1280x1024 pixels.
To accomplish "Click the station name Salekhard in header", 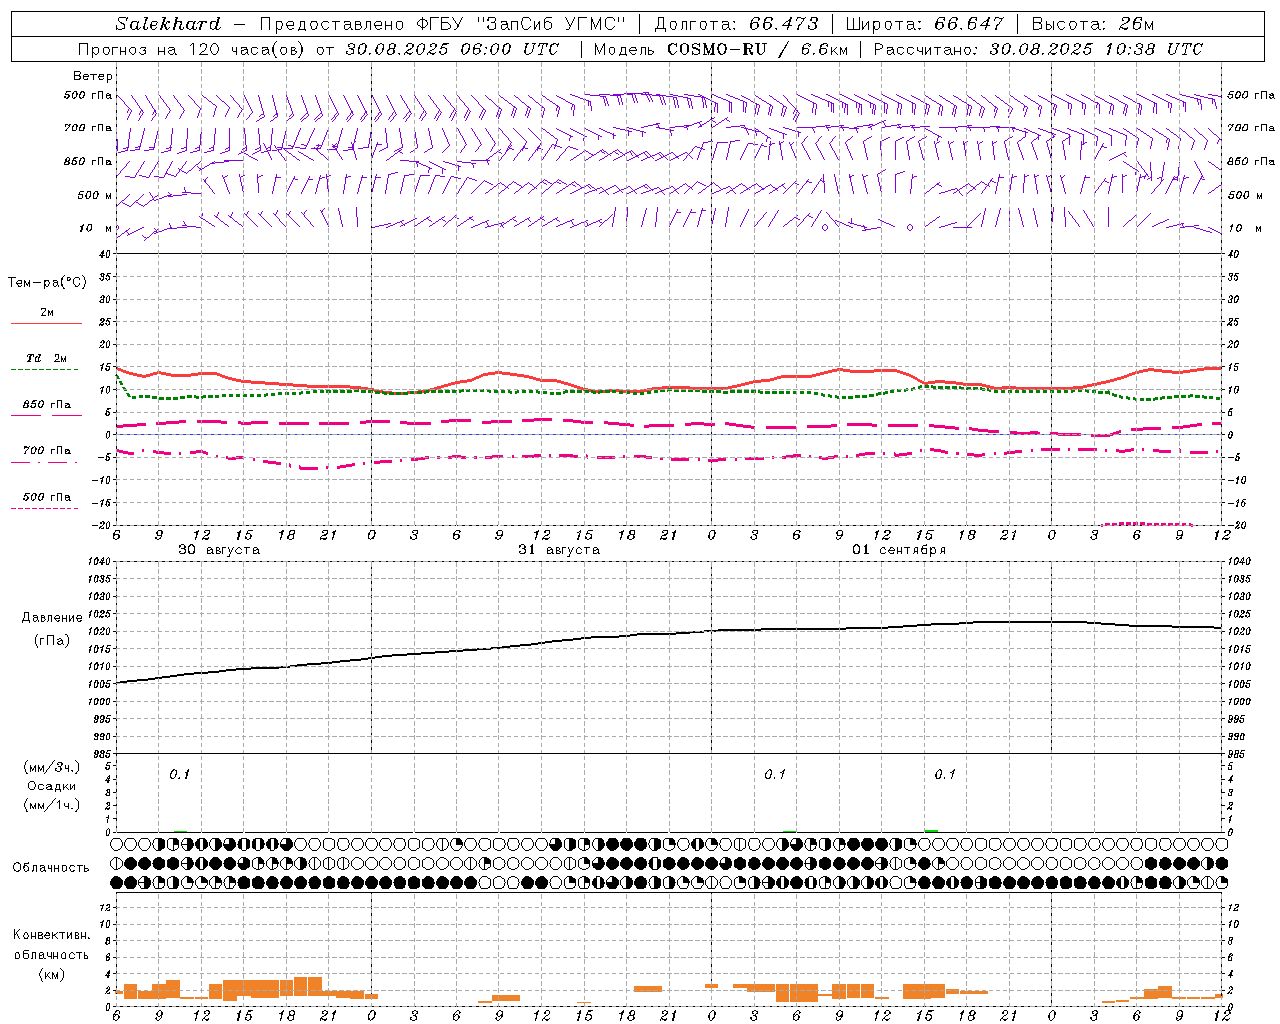I will pyautogui.click(x=168, y=24).
